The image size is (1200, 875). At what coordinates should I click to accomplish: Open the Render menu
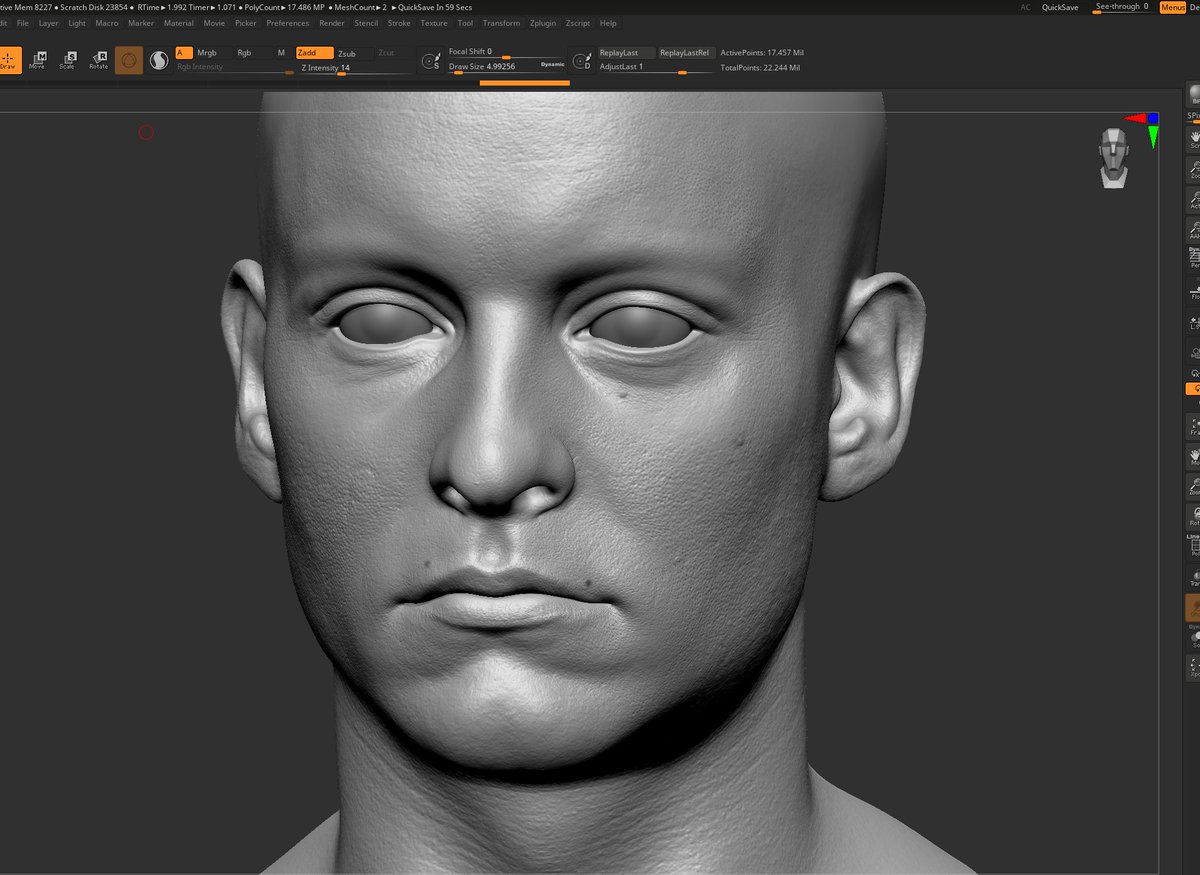(x=332, y=23)
